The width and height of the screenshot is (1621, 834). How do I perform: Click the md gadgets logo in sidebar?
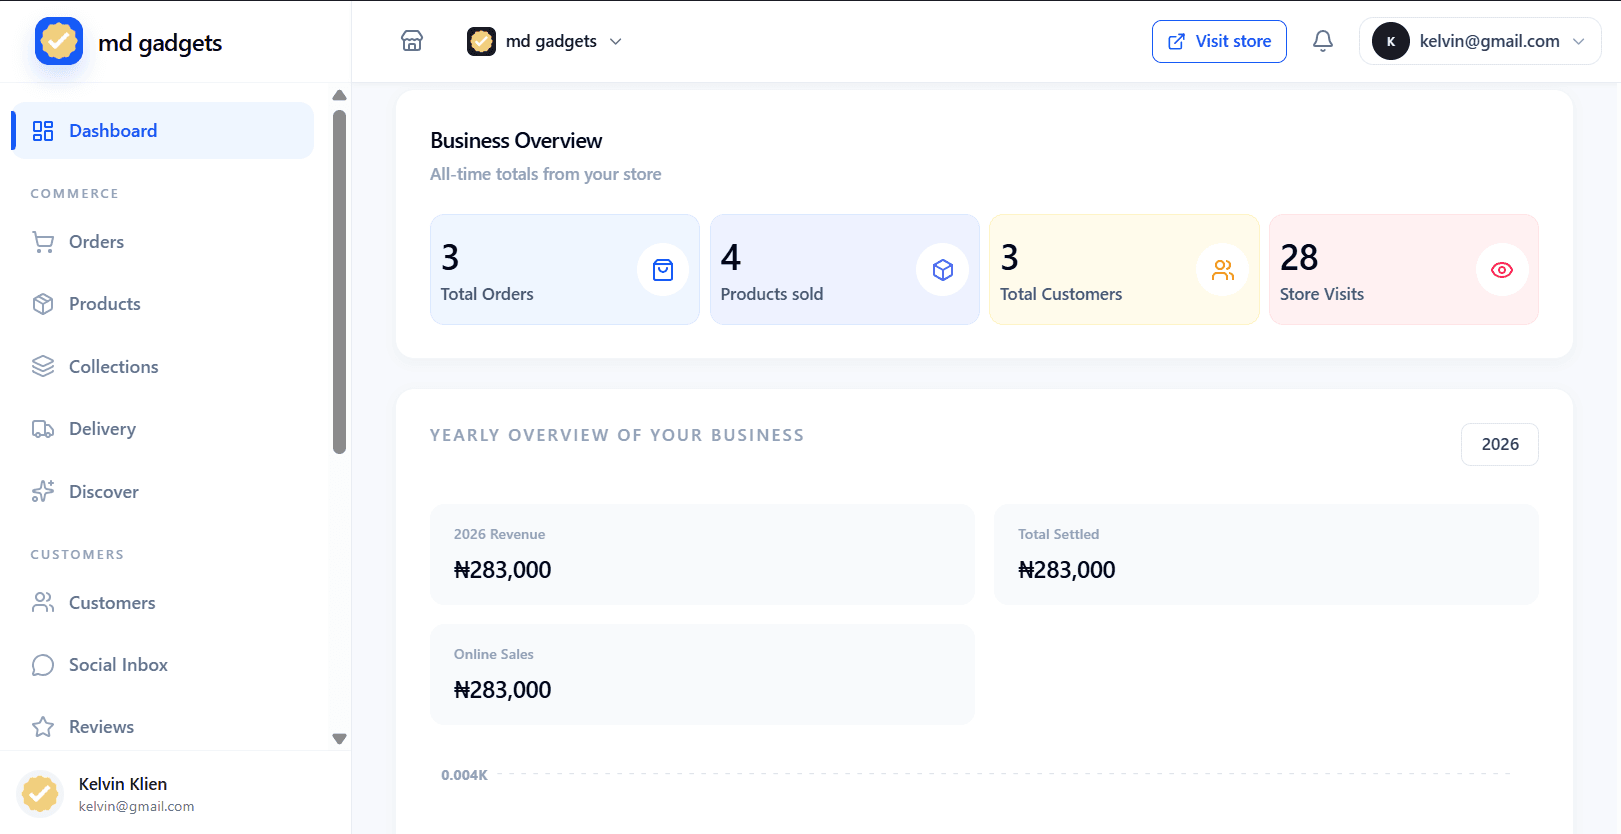[x=59, y=41]
